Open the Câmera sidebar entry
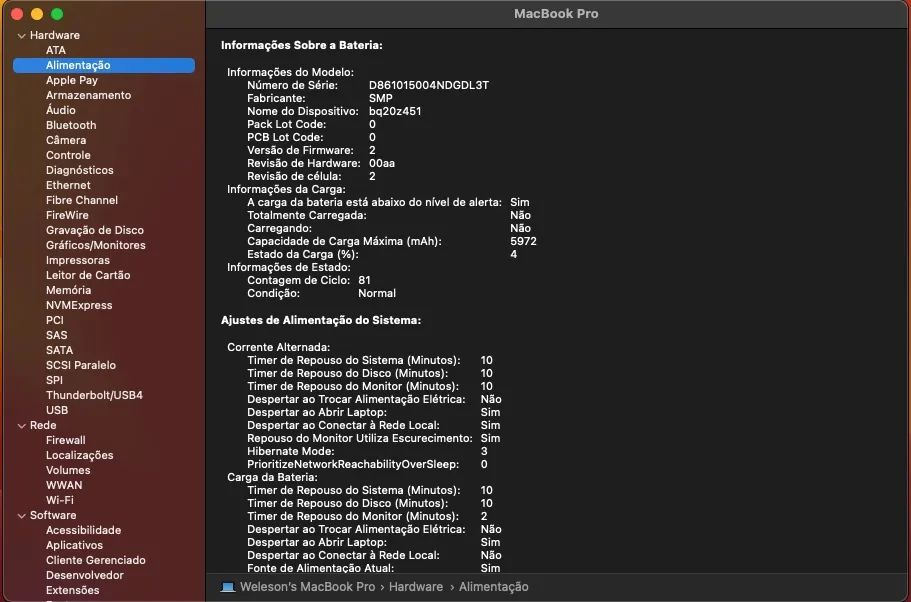The image size is (911, 602). (66, 140)
